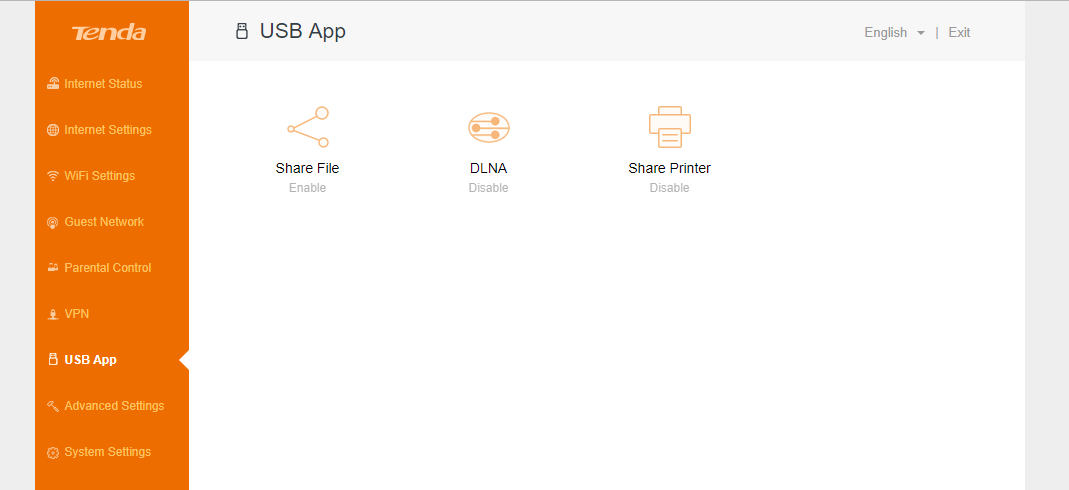Click the globe icon for Internet Settings

(53, 130)
